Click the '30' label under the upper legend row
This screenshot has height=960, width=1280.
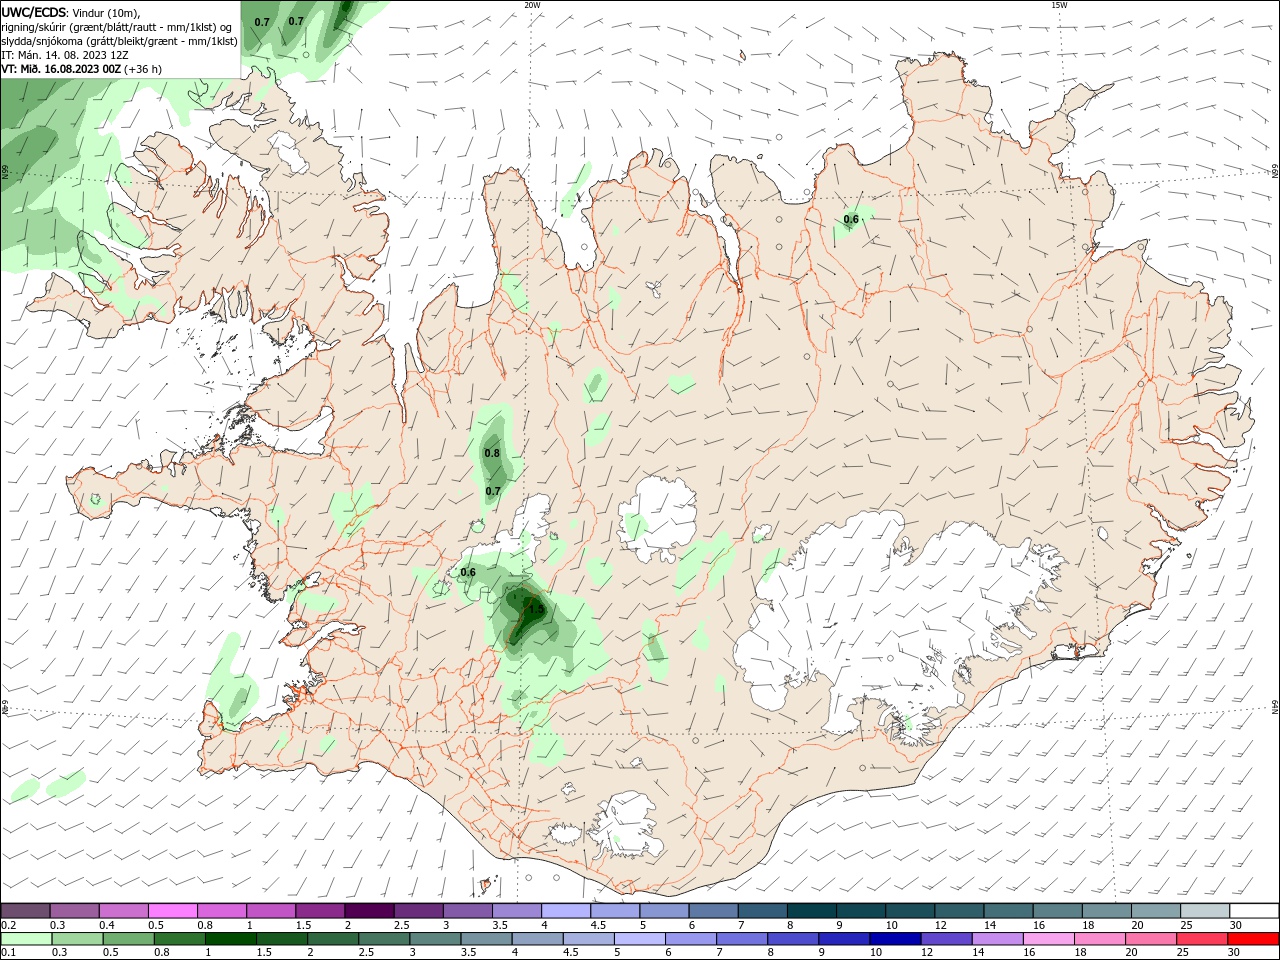click(1236, 925)
